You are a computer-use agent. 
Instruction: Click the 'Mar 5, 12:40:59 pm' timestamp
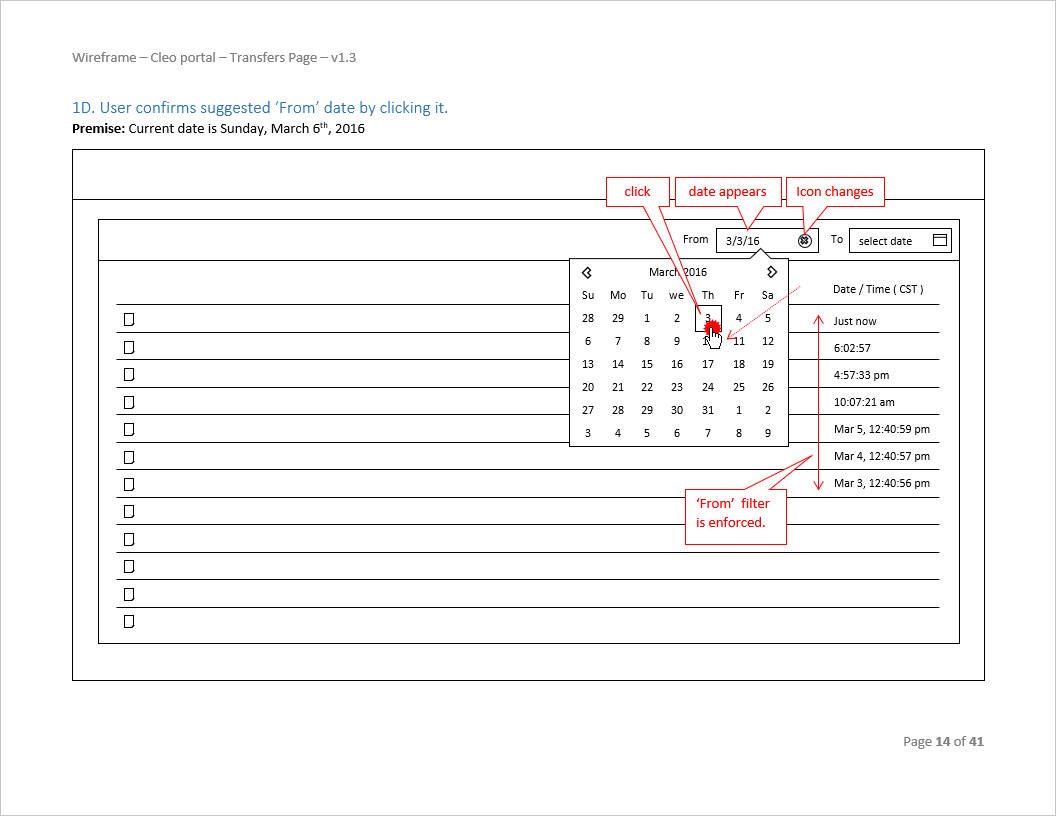coord(882,429)
